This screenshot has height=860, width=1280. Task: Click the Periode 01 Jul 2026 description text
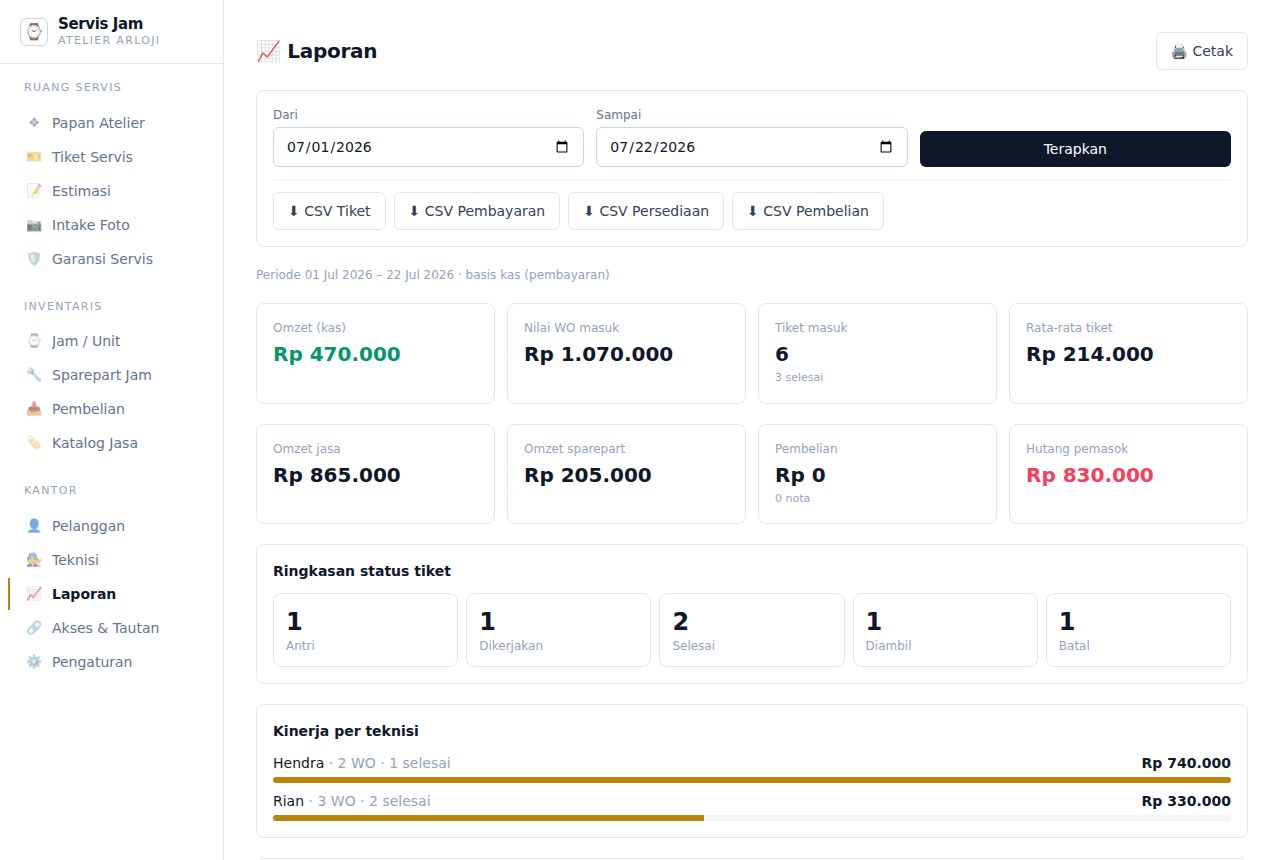pos(433,274)
